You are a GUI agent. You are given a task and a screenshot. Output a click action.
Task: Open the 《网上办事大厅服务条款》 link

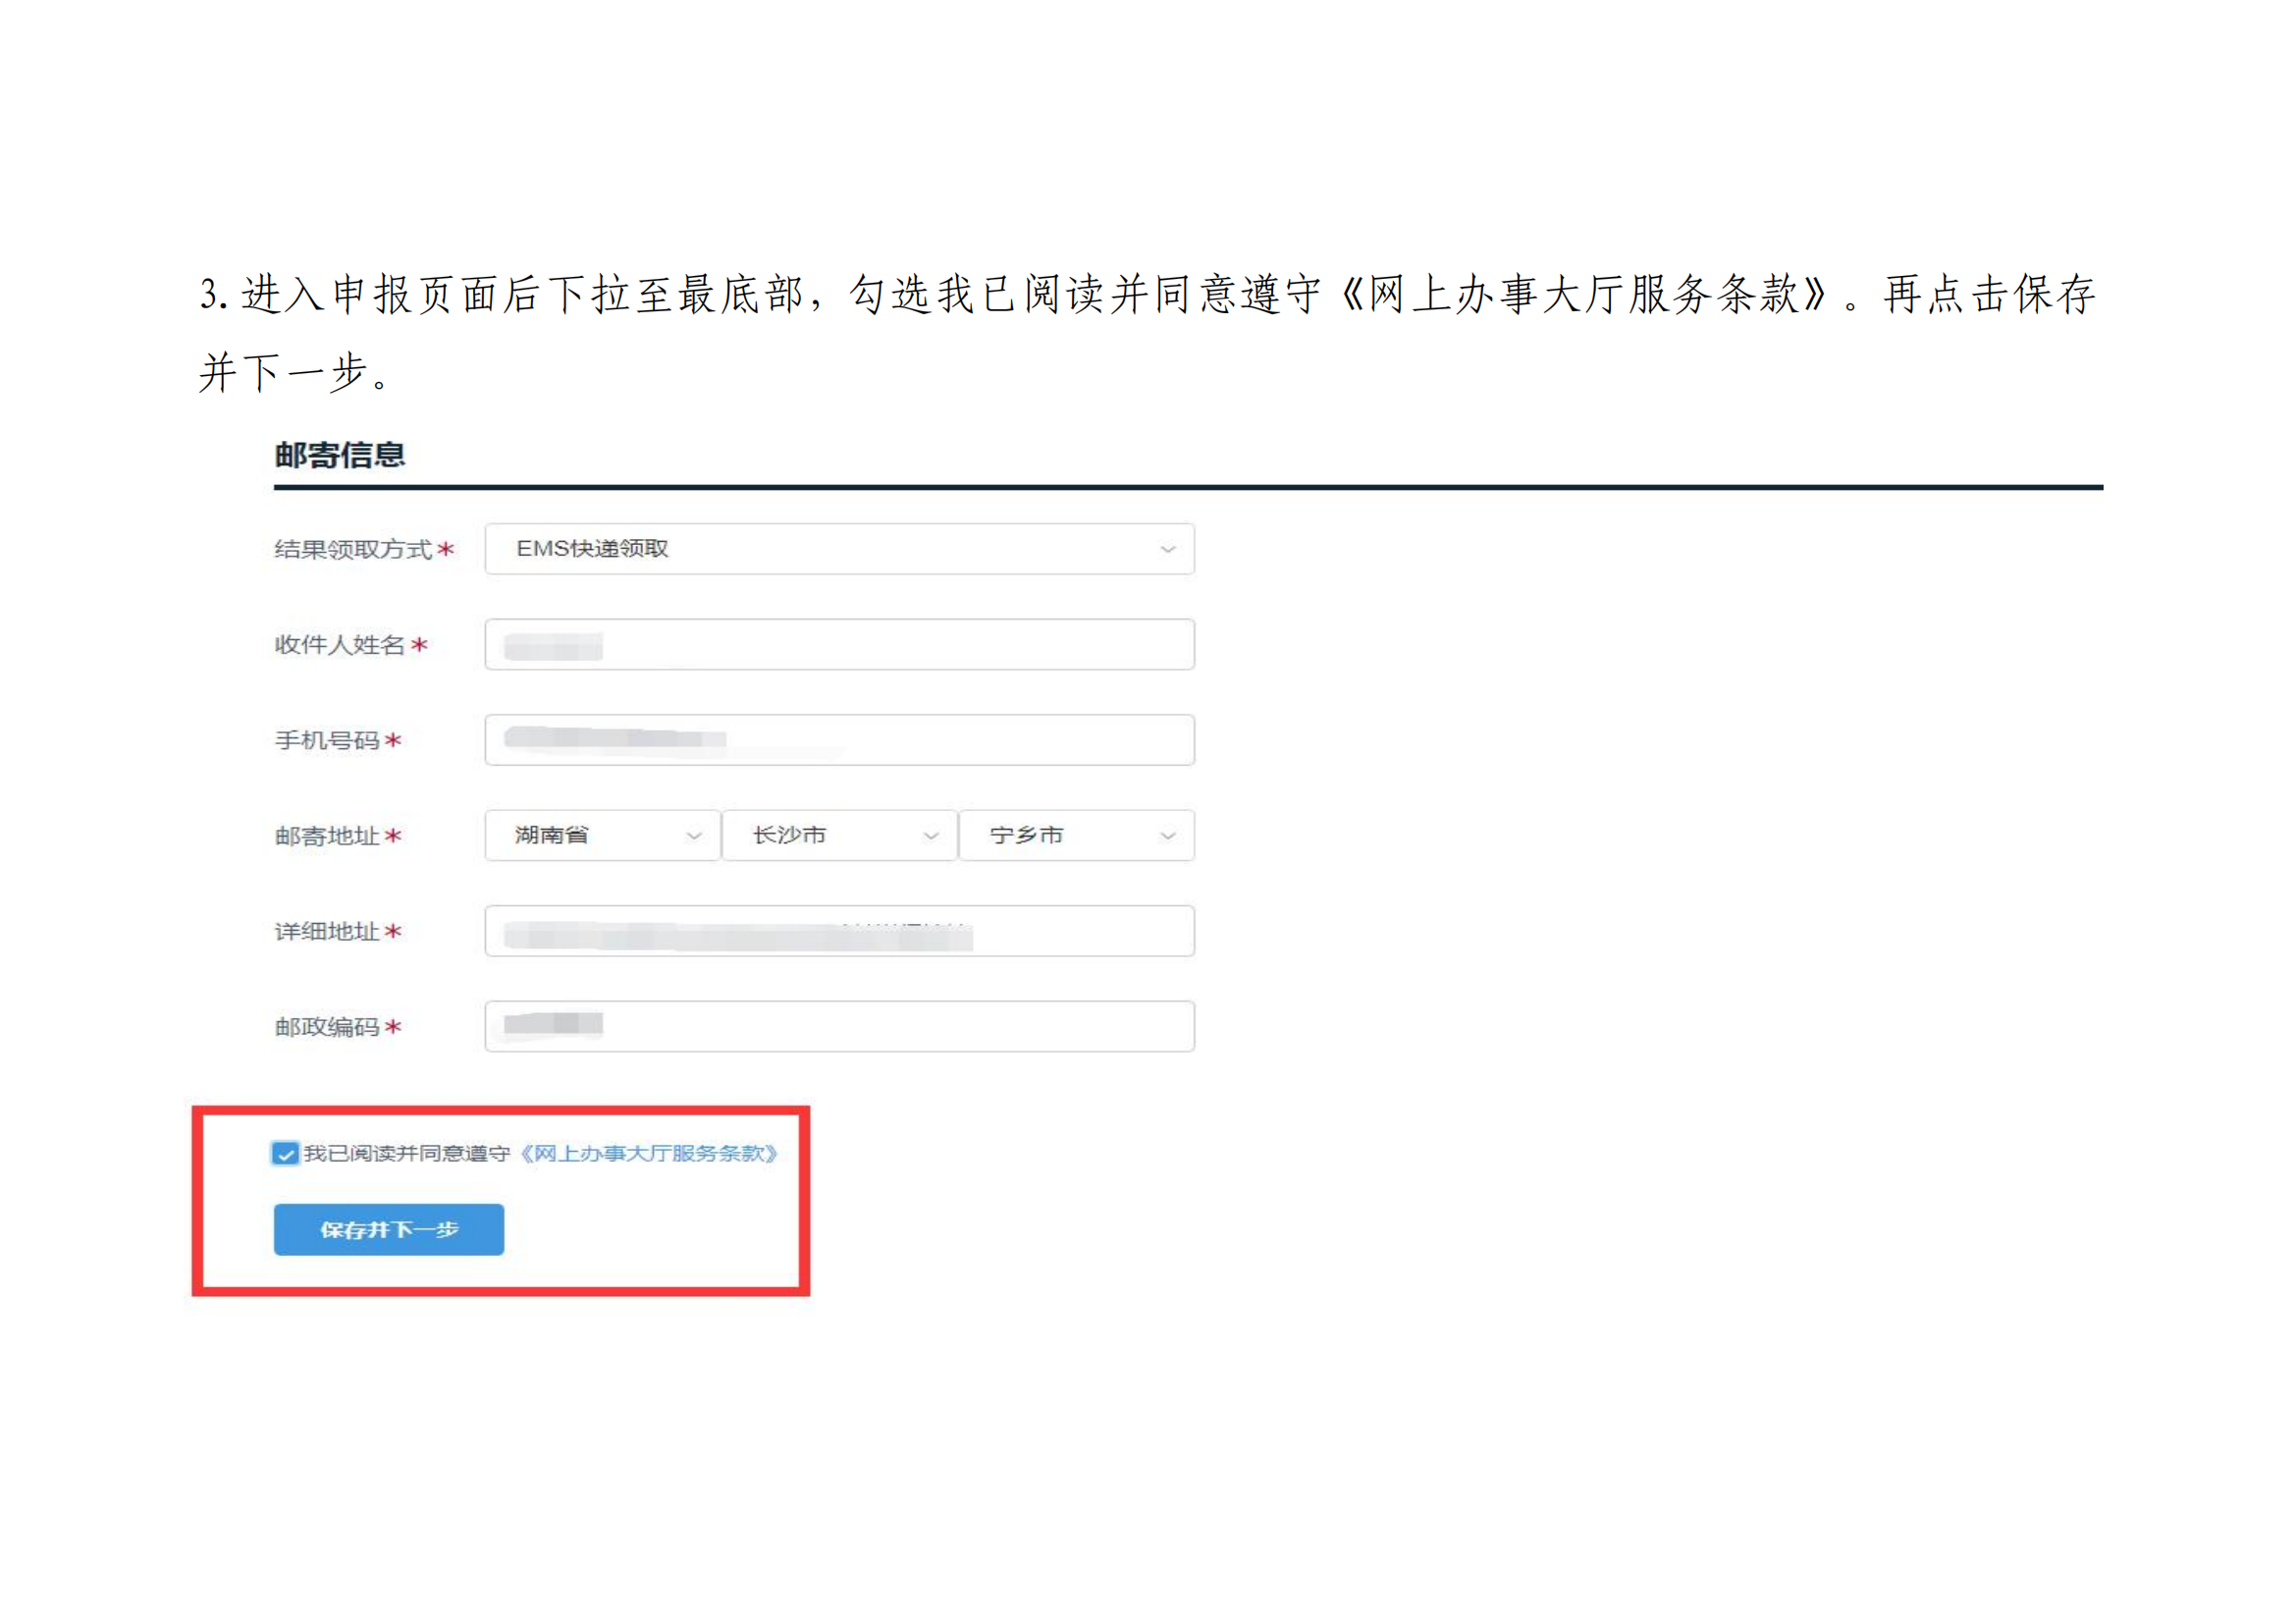(x=648, y=1154)
